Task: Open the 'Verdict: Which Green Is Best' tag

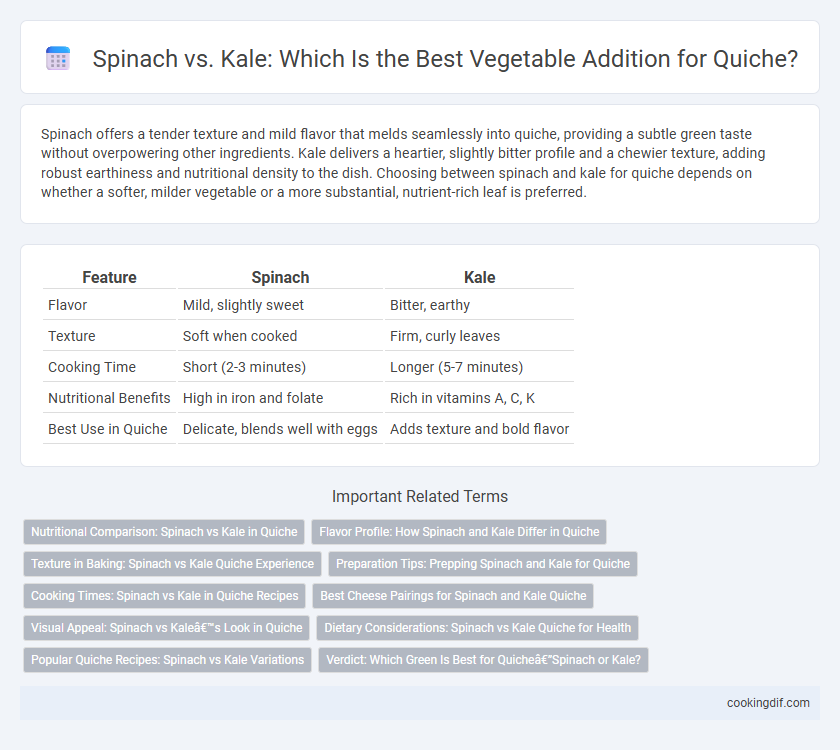Action: pos(483,659)
